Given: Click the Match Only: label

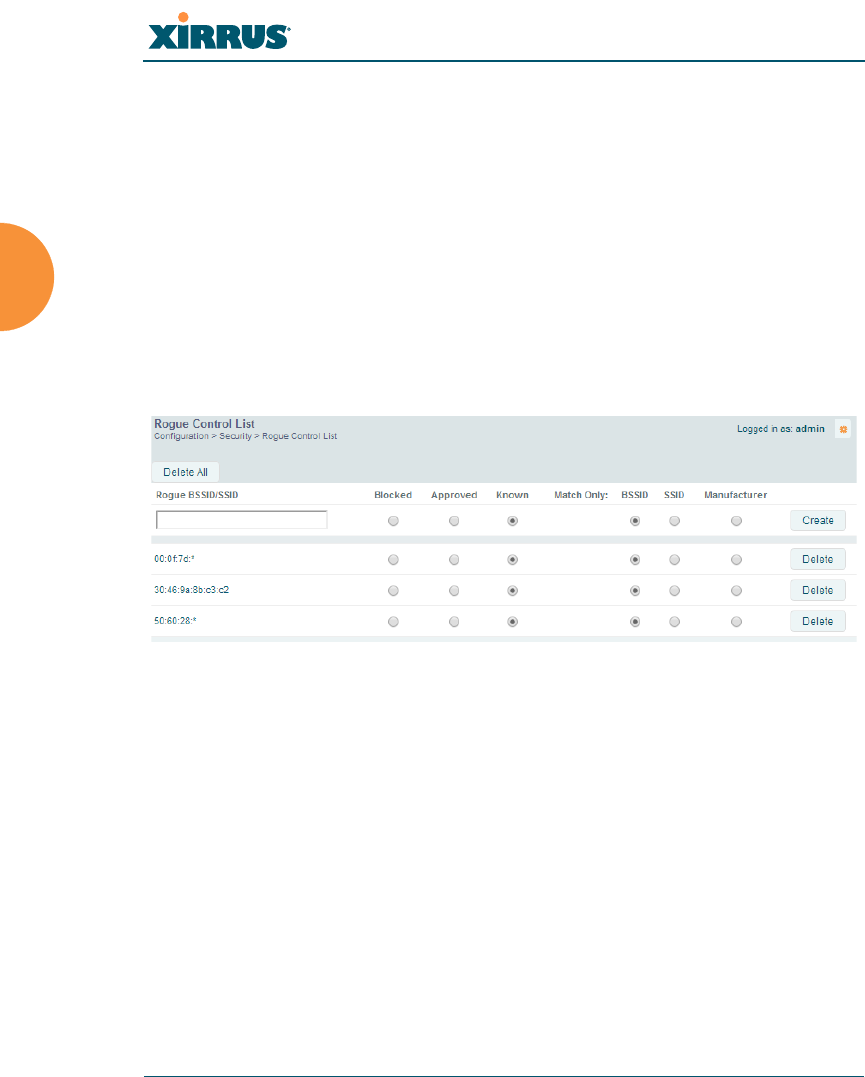Looking at the screenshot, I should coord(581,495).
